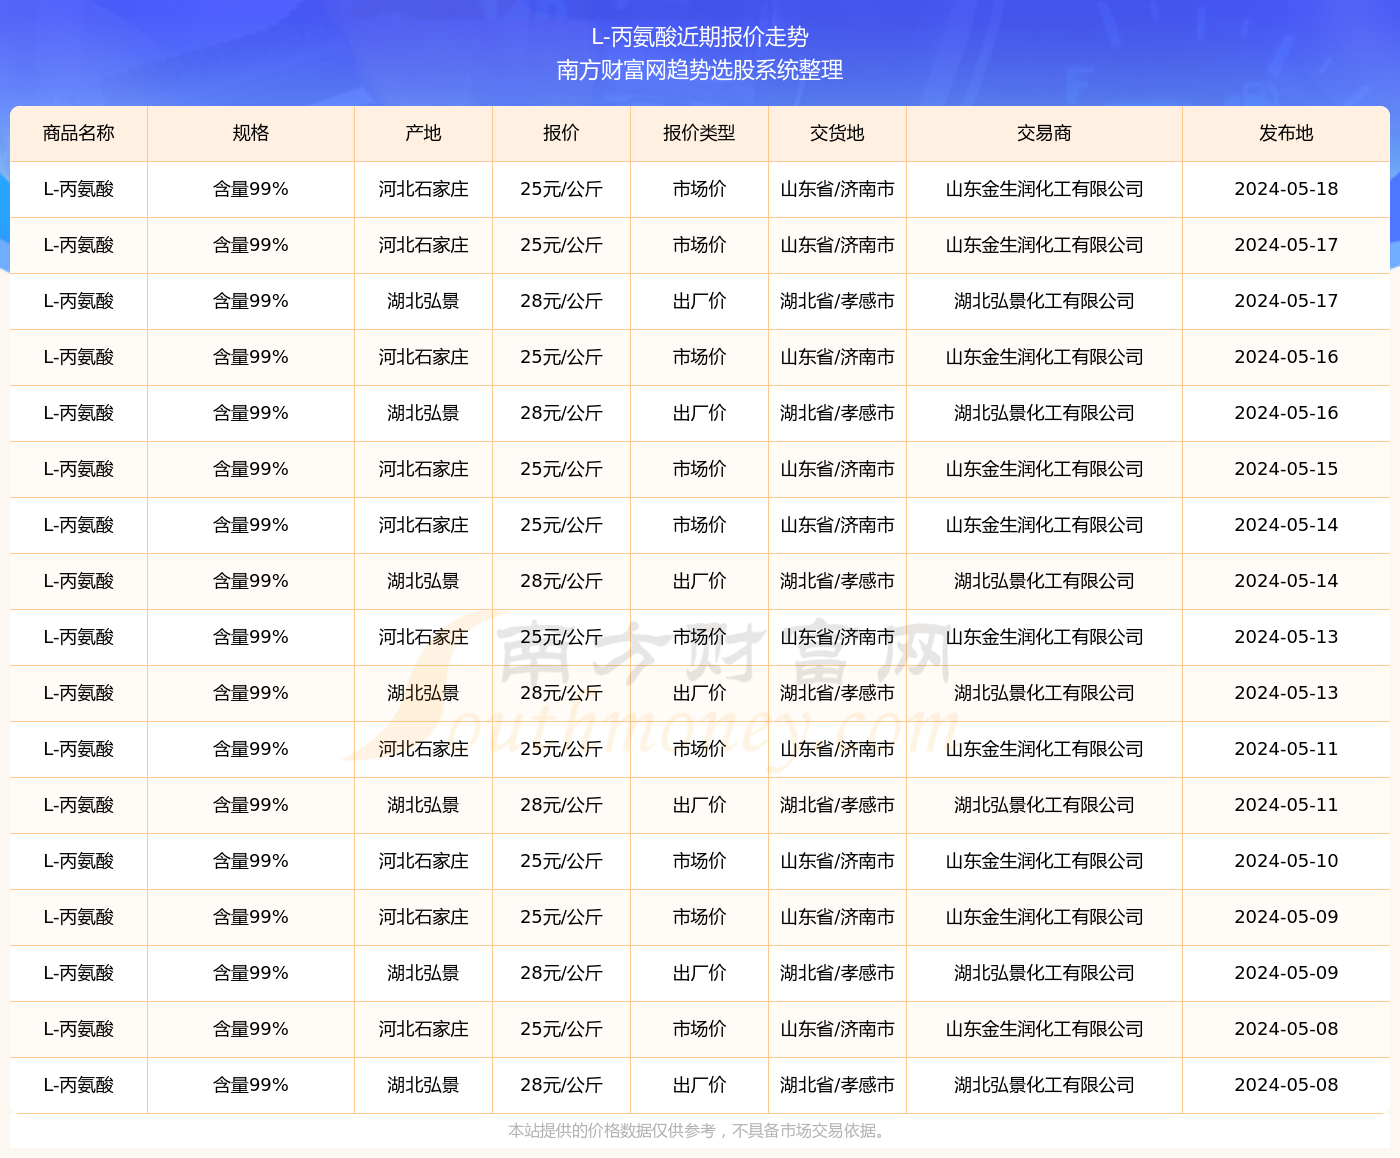Click "2024-05-17" date in the 湖北弘景化工 row
1400x1158 pixels.
(1286, 301)
